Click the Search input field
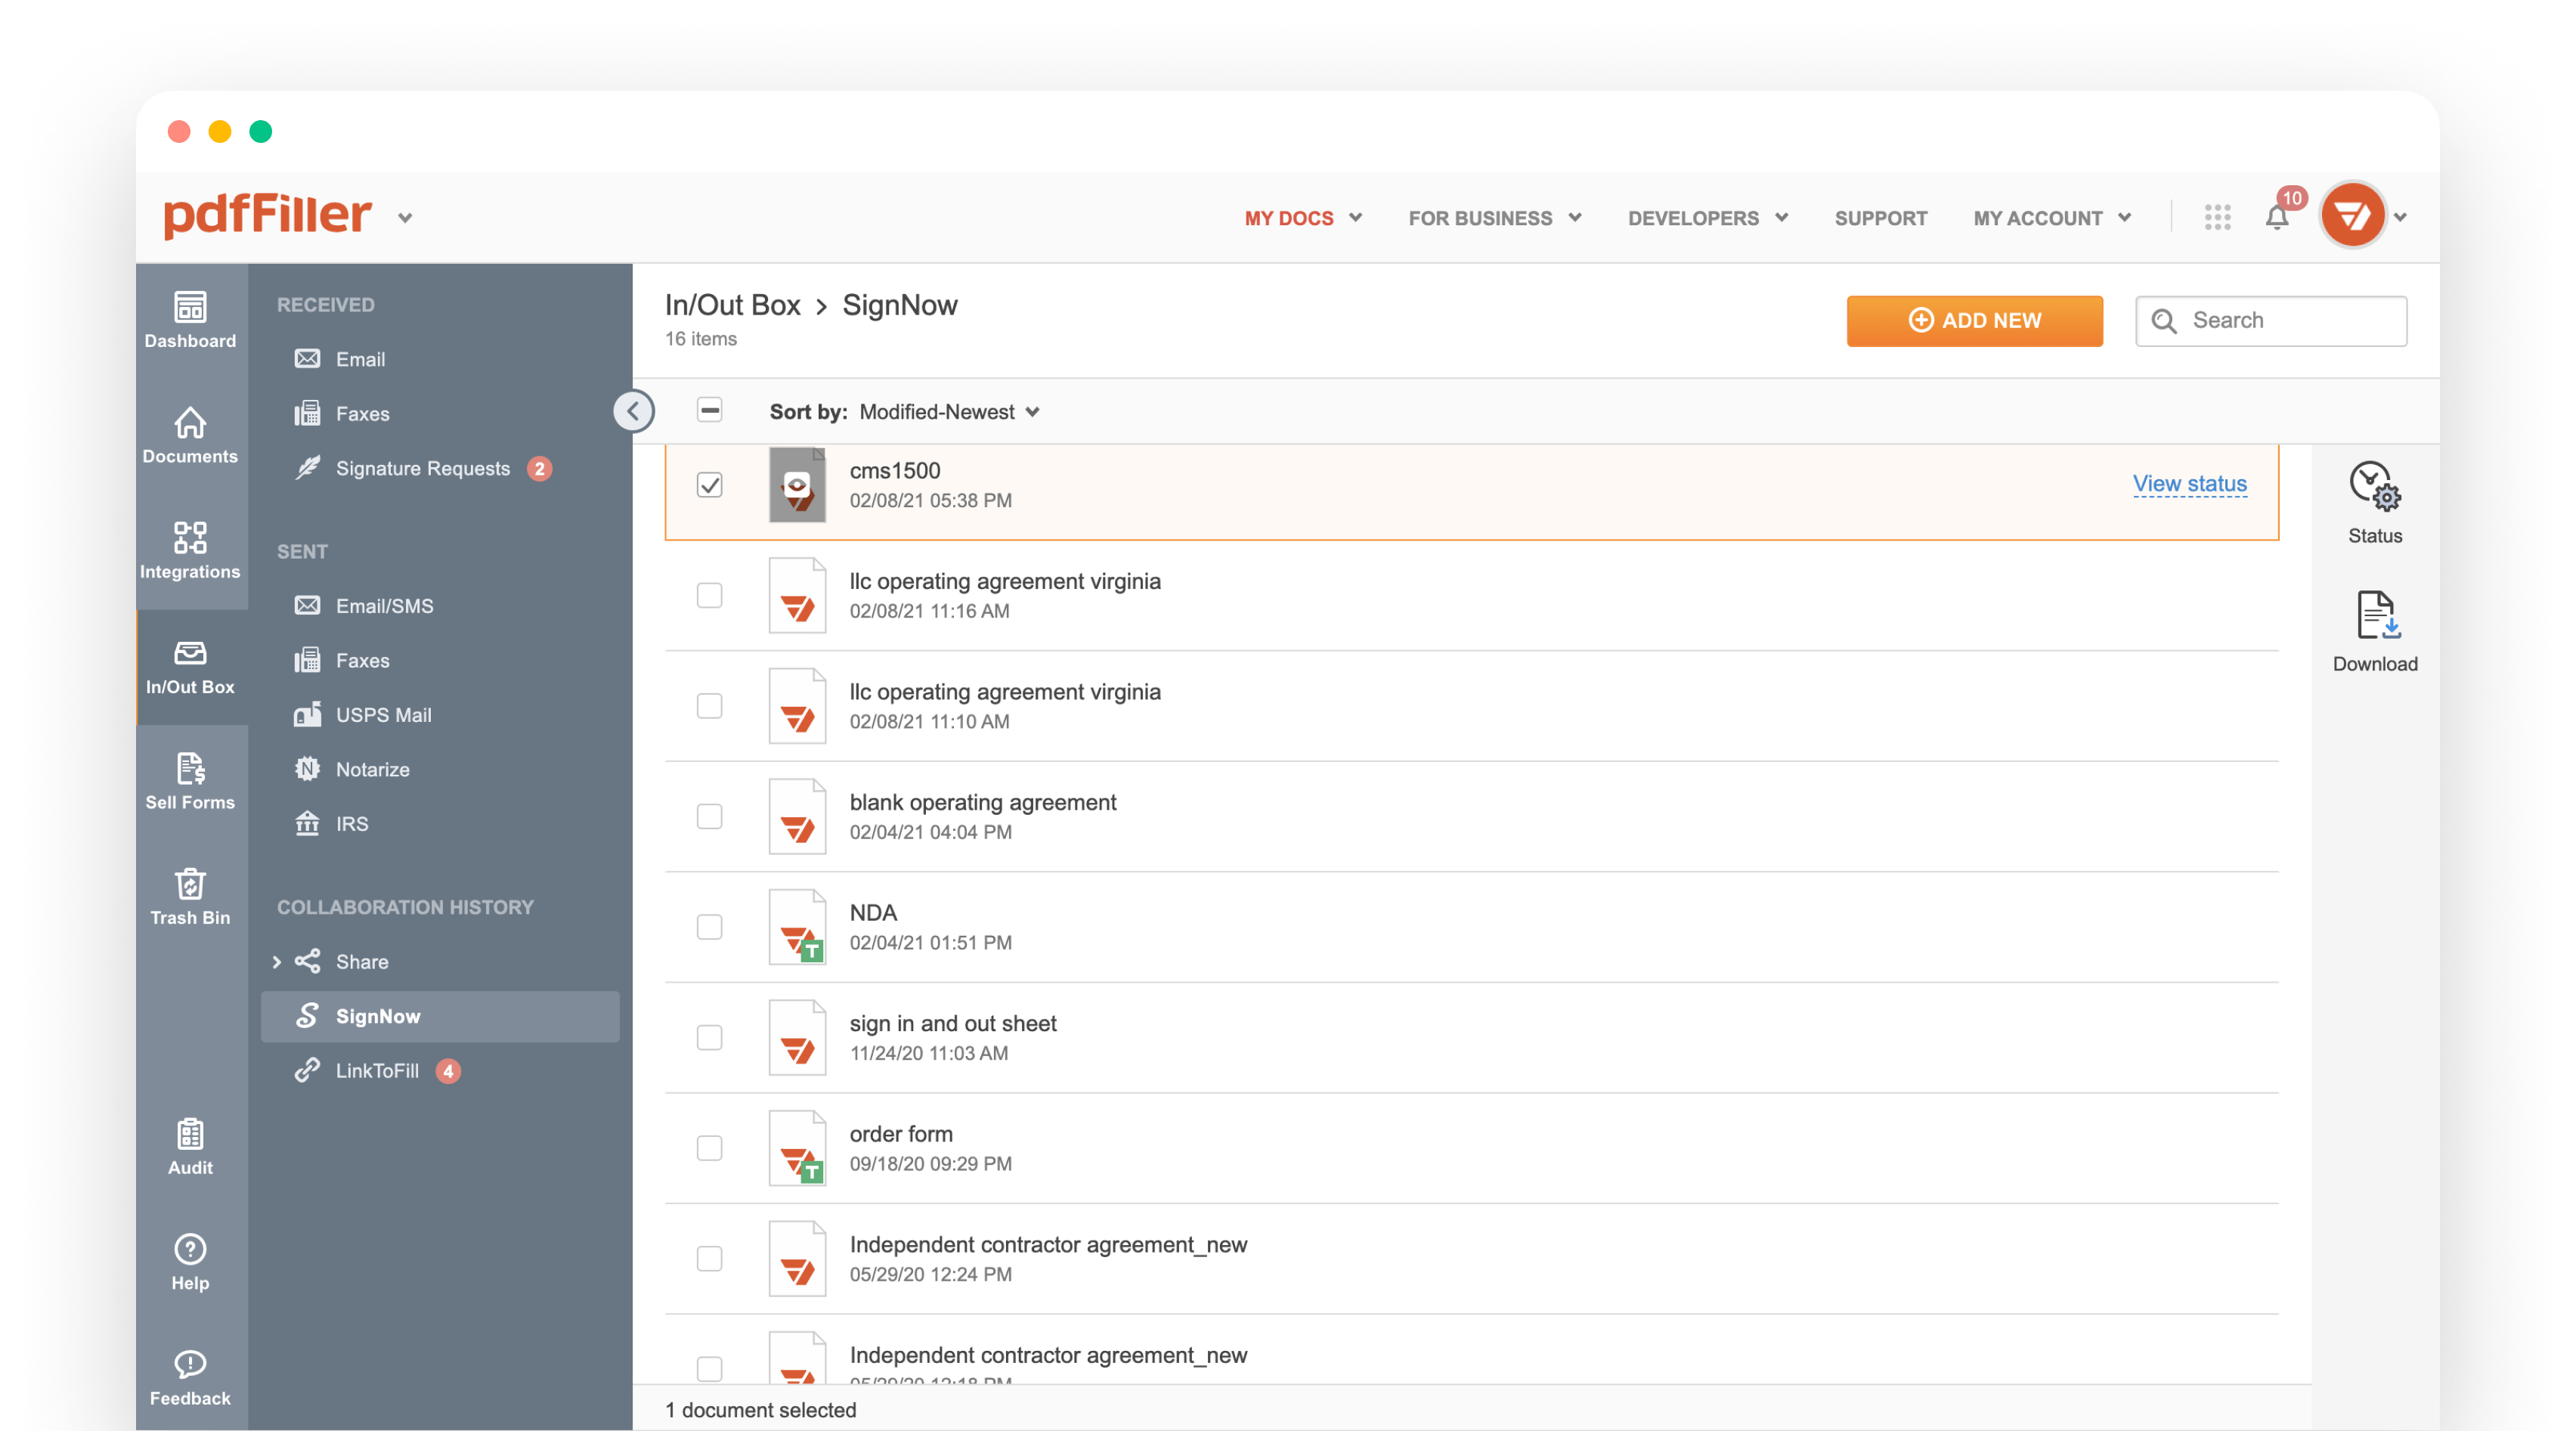This screenshot has width=2576, height=1431. 2273,319
